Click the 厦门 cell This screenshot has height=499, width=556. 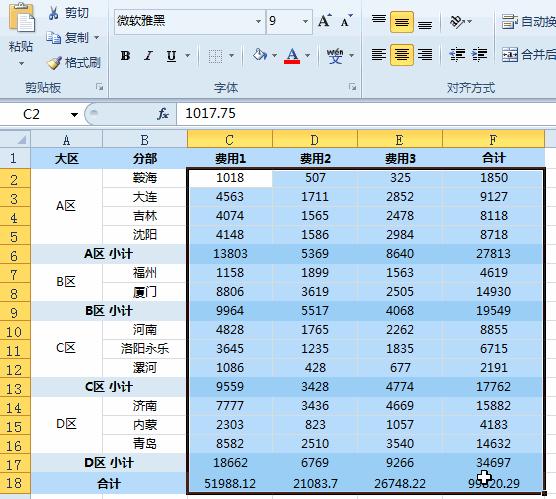click(145, 292)
